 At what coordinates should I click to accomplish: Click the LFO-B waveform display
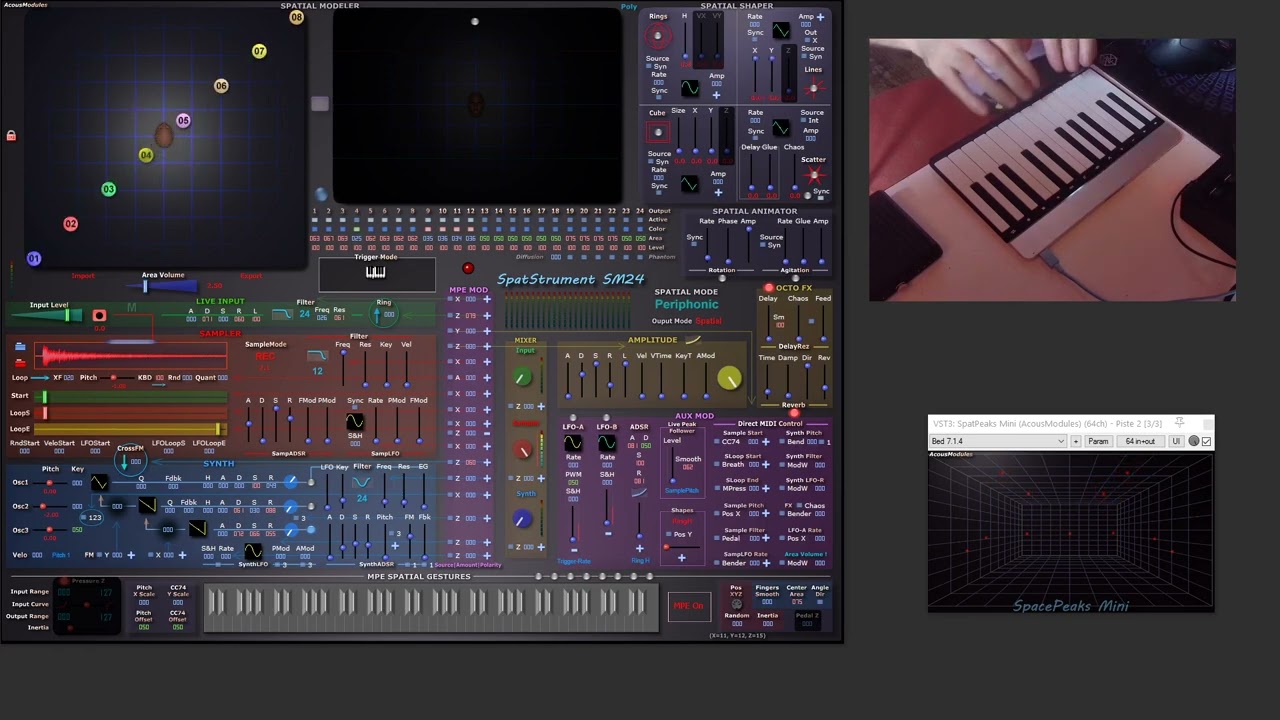pyautogui.click(x=607, y=443)
